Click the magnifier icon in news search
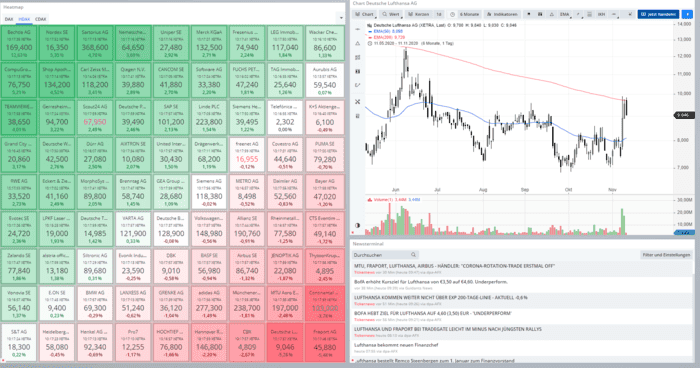The image size is (700, 368). [413, 255]
